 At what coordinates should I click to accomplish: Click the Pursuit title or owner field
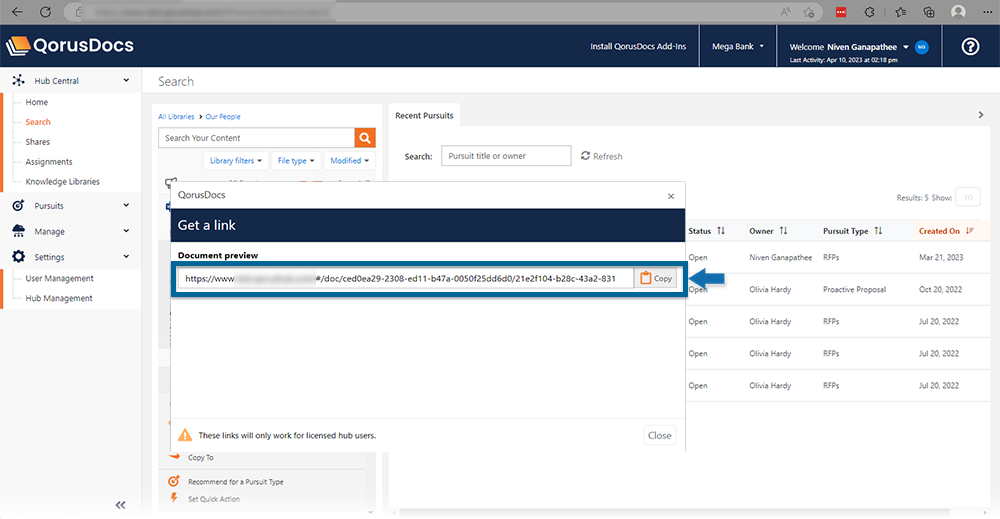click(506, 156)
